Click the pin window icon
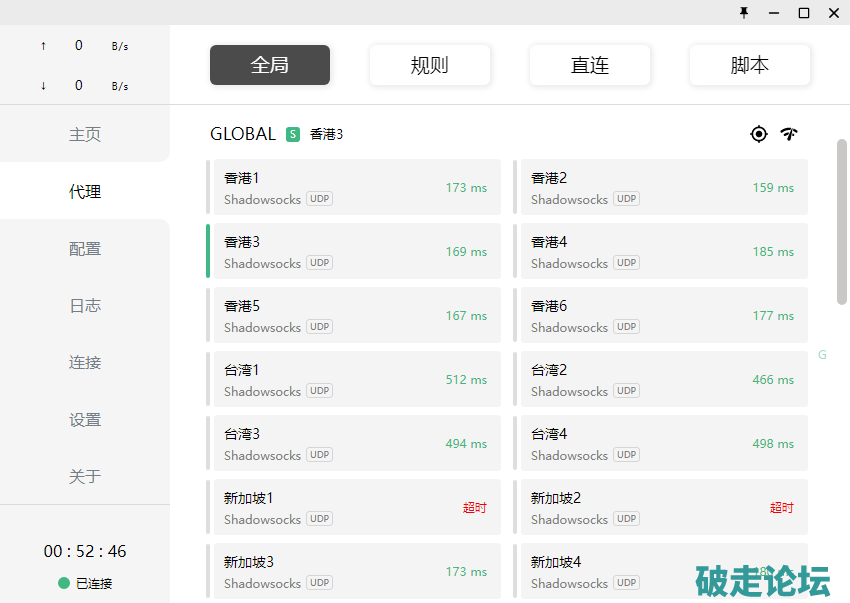This screenshot has width=850, height=603. 744,13
